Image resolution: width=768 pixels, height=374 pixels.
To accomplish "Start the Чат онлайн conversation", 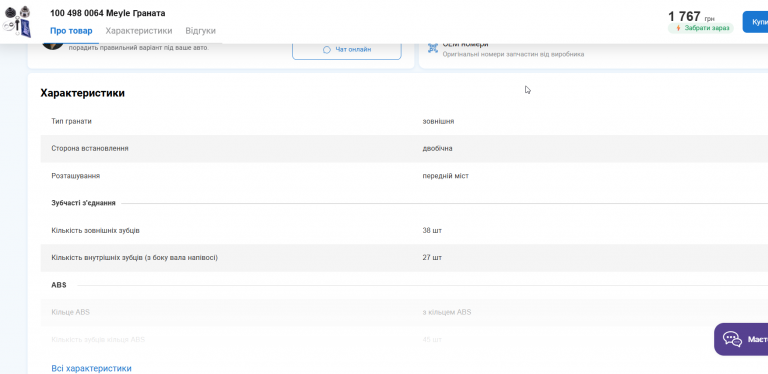I will [x=347, y=50].
